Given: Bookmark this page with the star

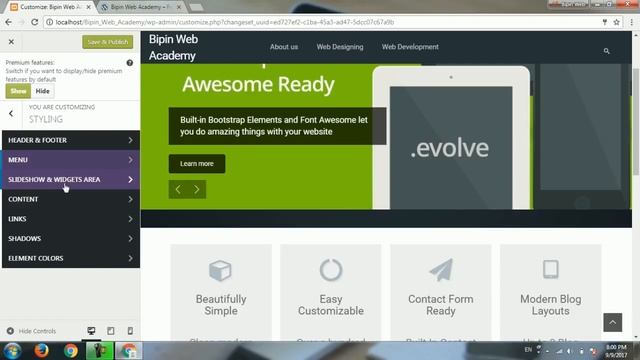Looking at the screenshot, I should pyautogui.click(x=616, y=22).
